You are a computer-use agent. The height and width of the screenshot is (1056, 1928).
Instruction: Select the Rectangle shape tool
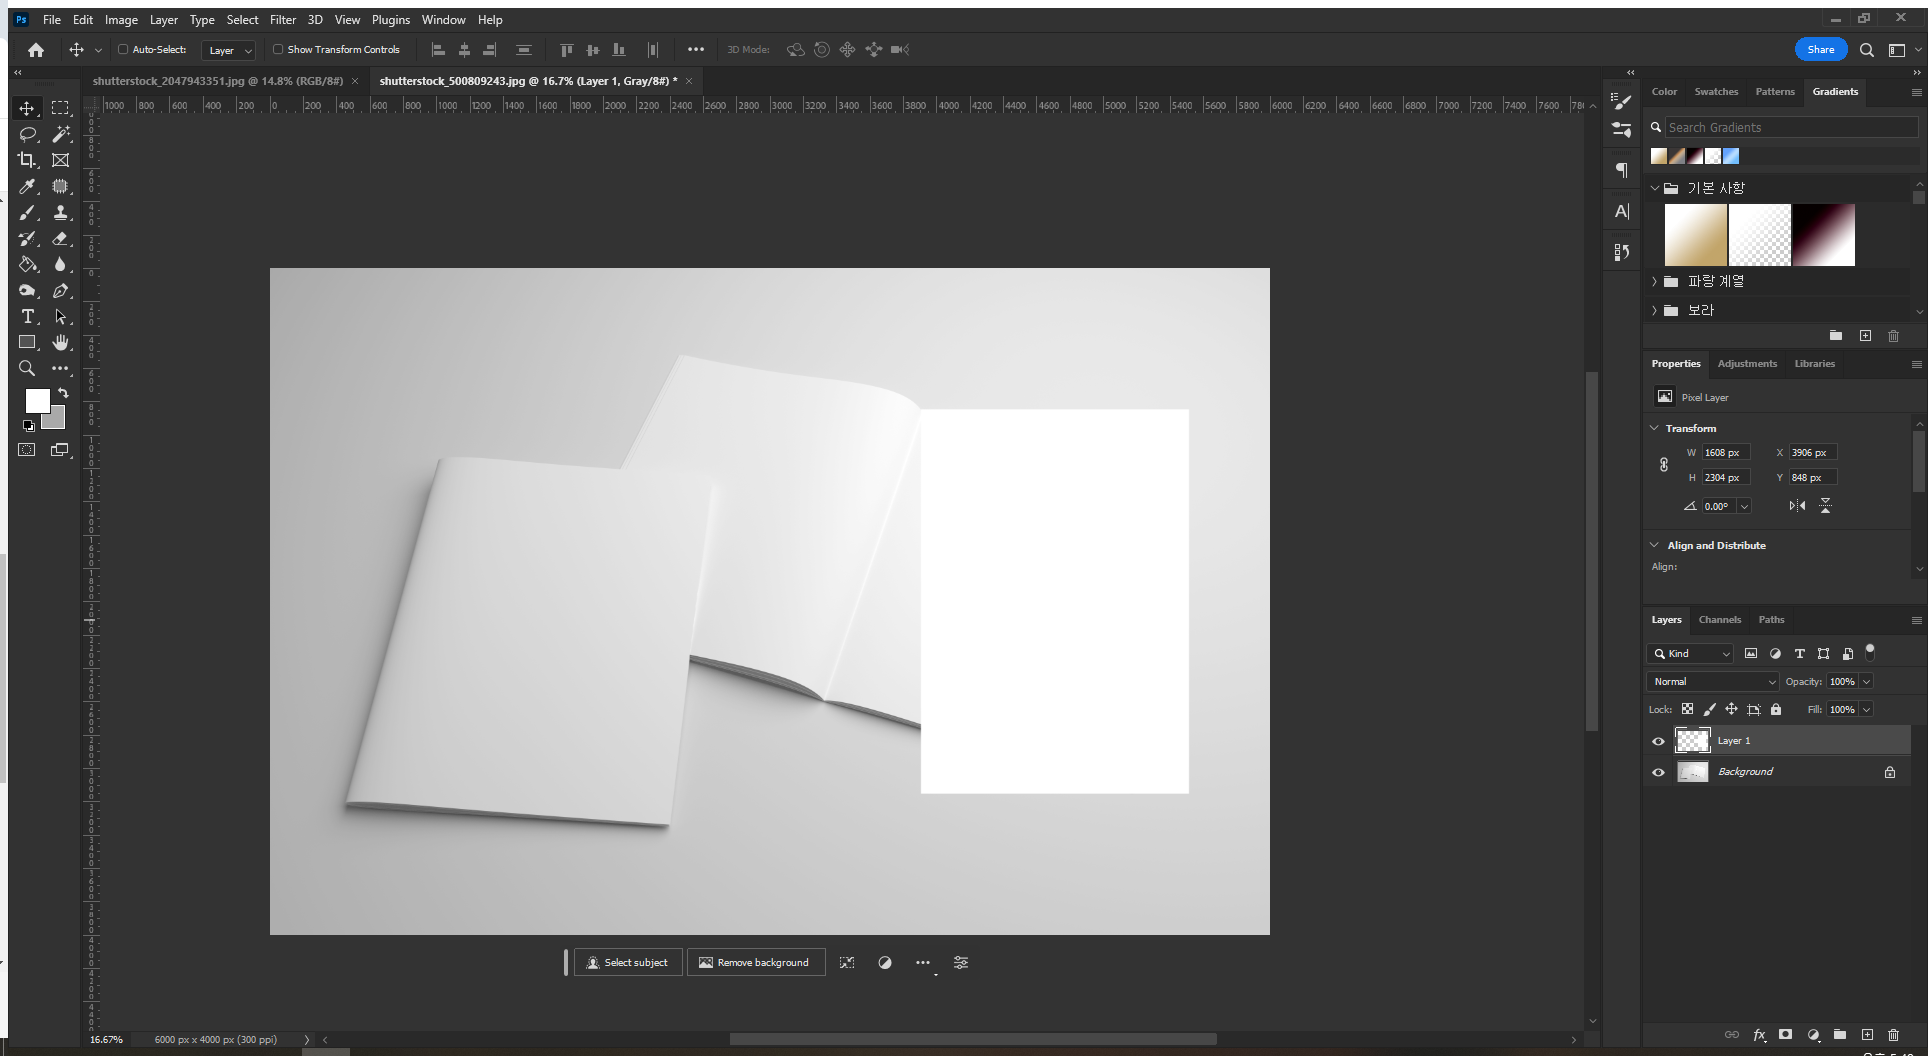point(27,342)
